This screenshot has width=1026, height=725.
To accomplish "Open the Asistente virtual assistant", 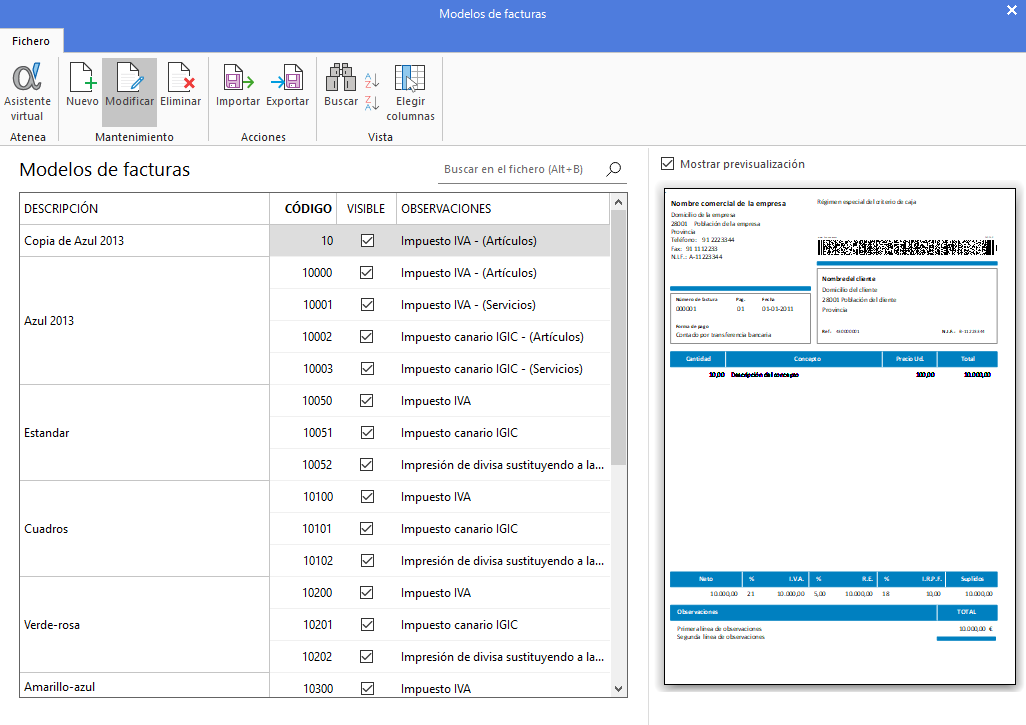I will (x=27, y=92).
